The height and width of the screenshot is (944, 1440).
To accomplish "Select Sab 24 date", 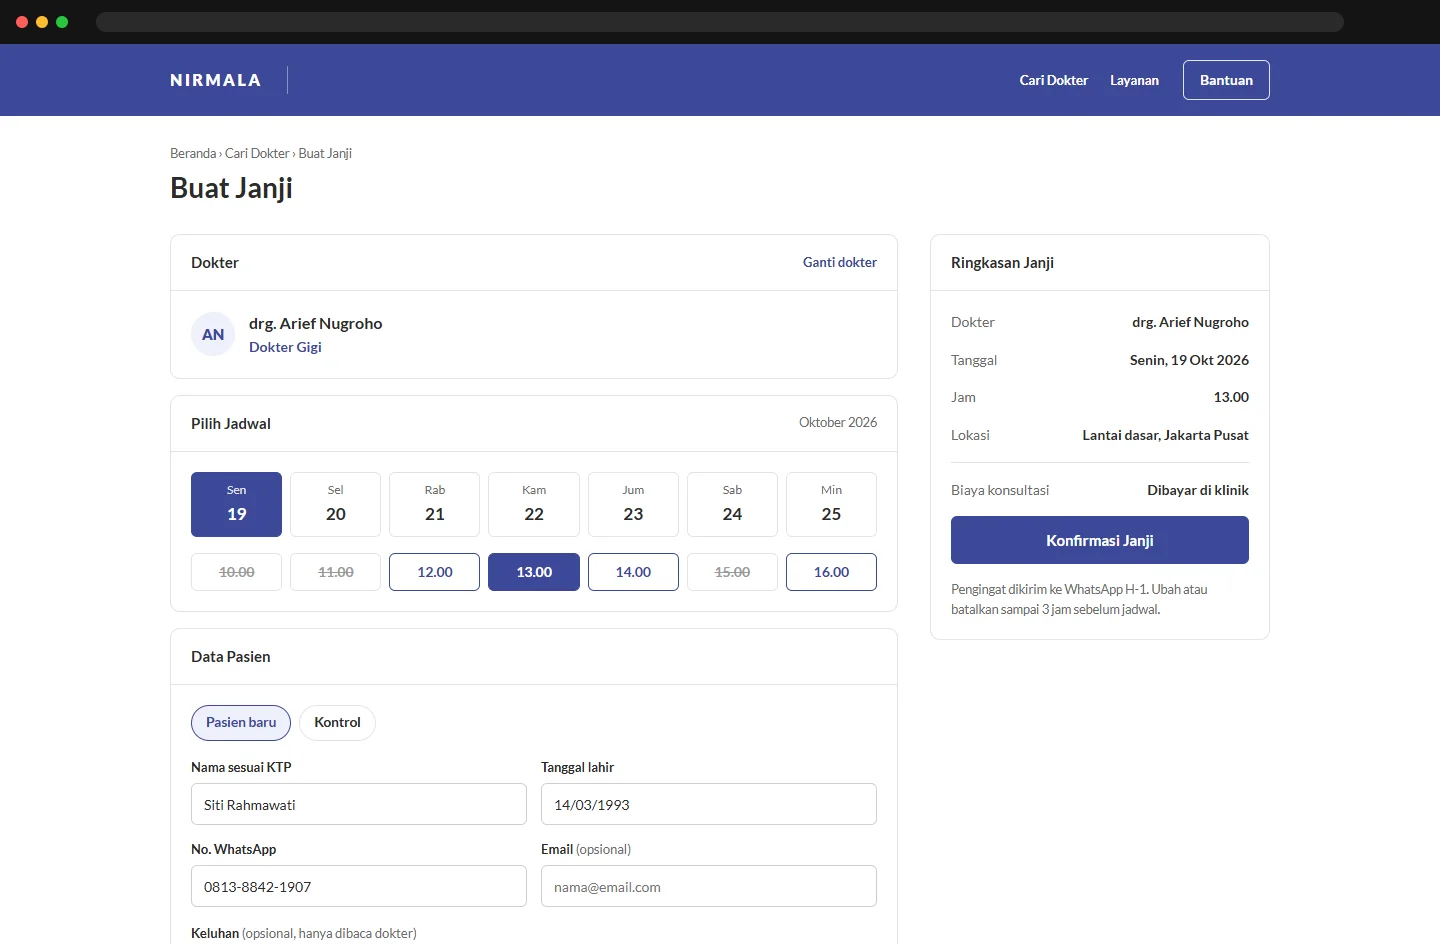I will click(732, 504).
